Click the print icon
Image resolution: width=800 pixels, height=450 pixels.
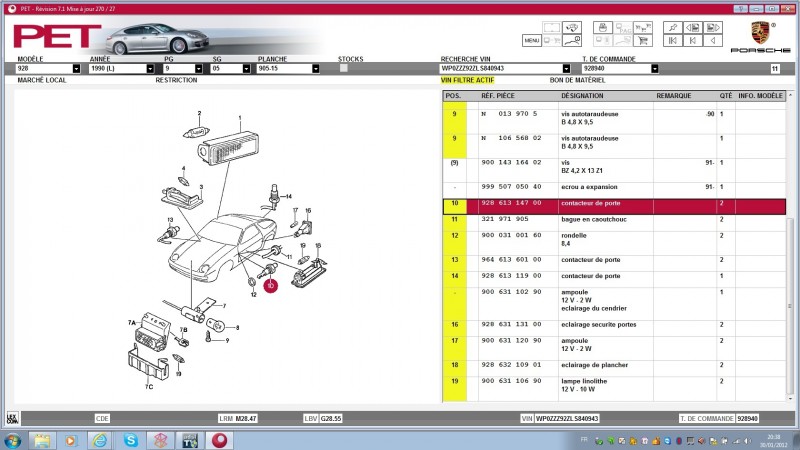pyautogui.click(x=603, y=28)
